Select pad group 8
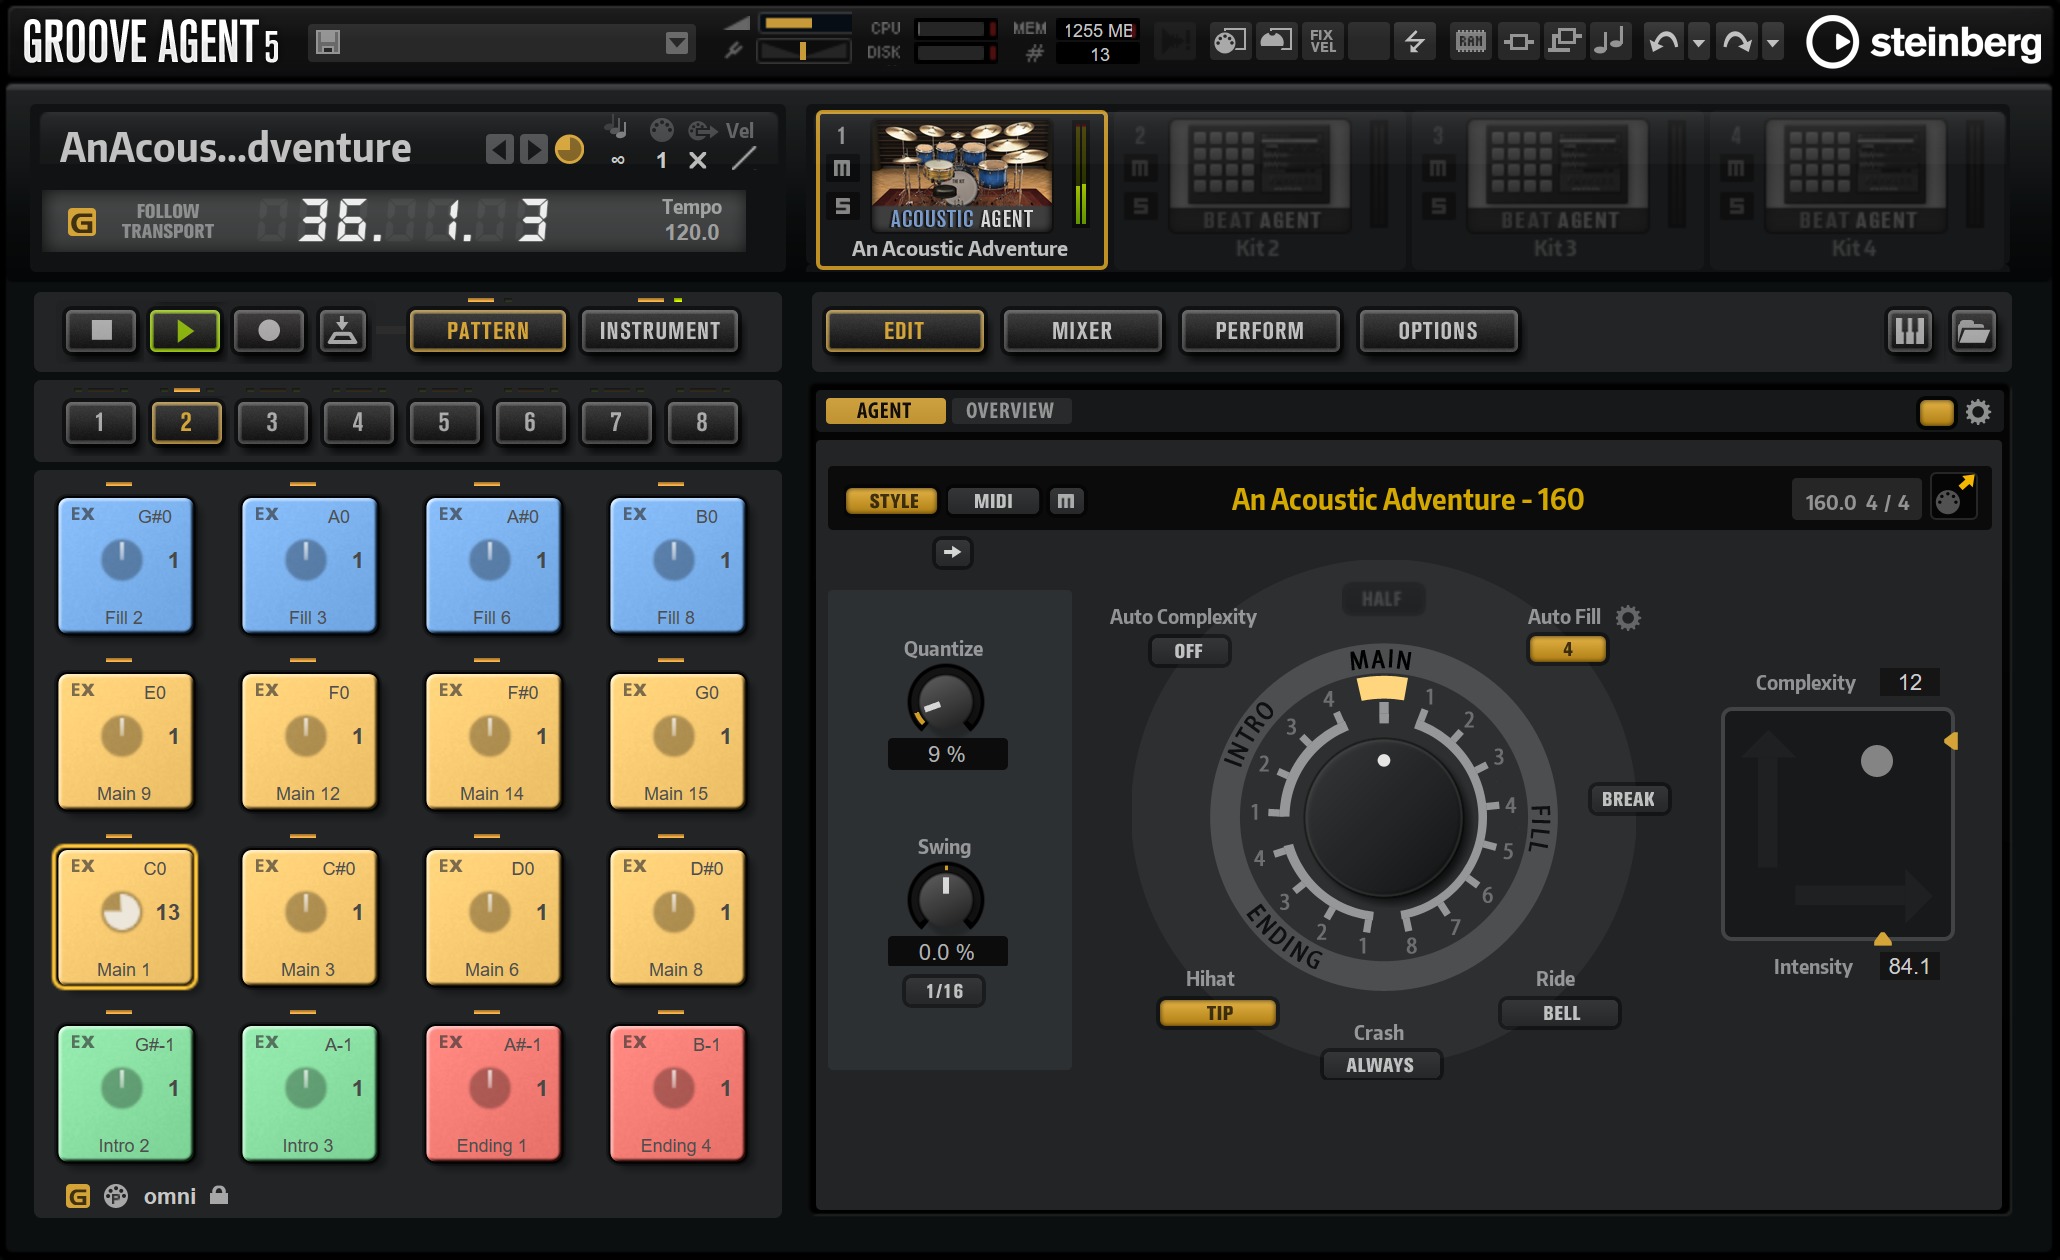 (x=702, y=422)
